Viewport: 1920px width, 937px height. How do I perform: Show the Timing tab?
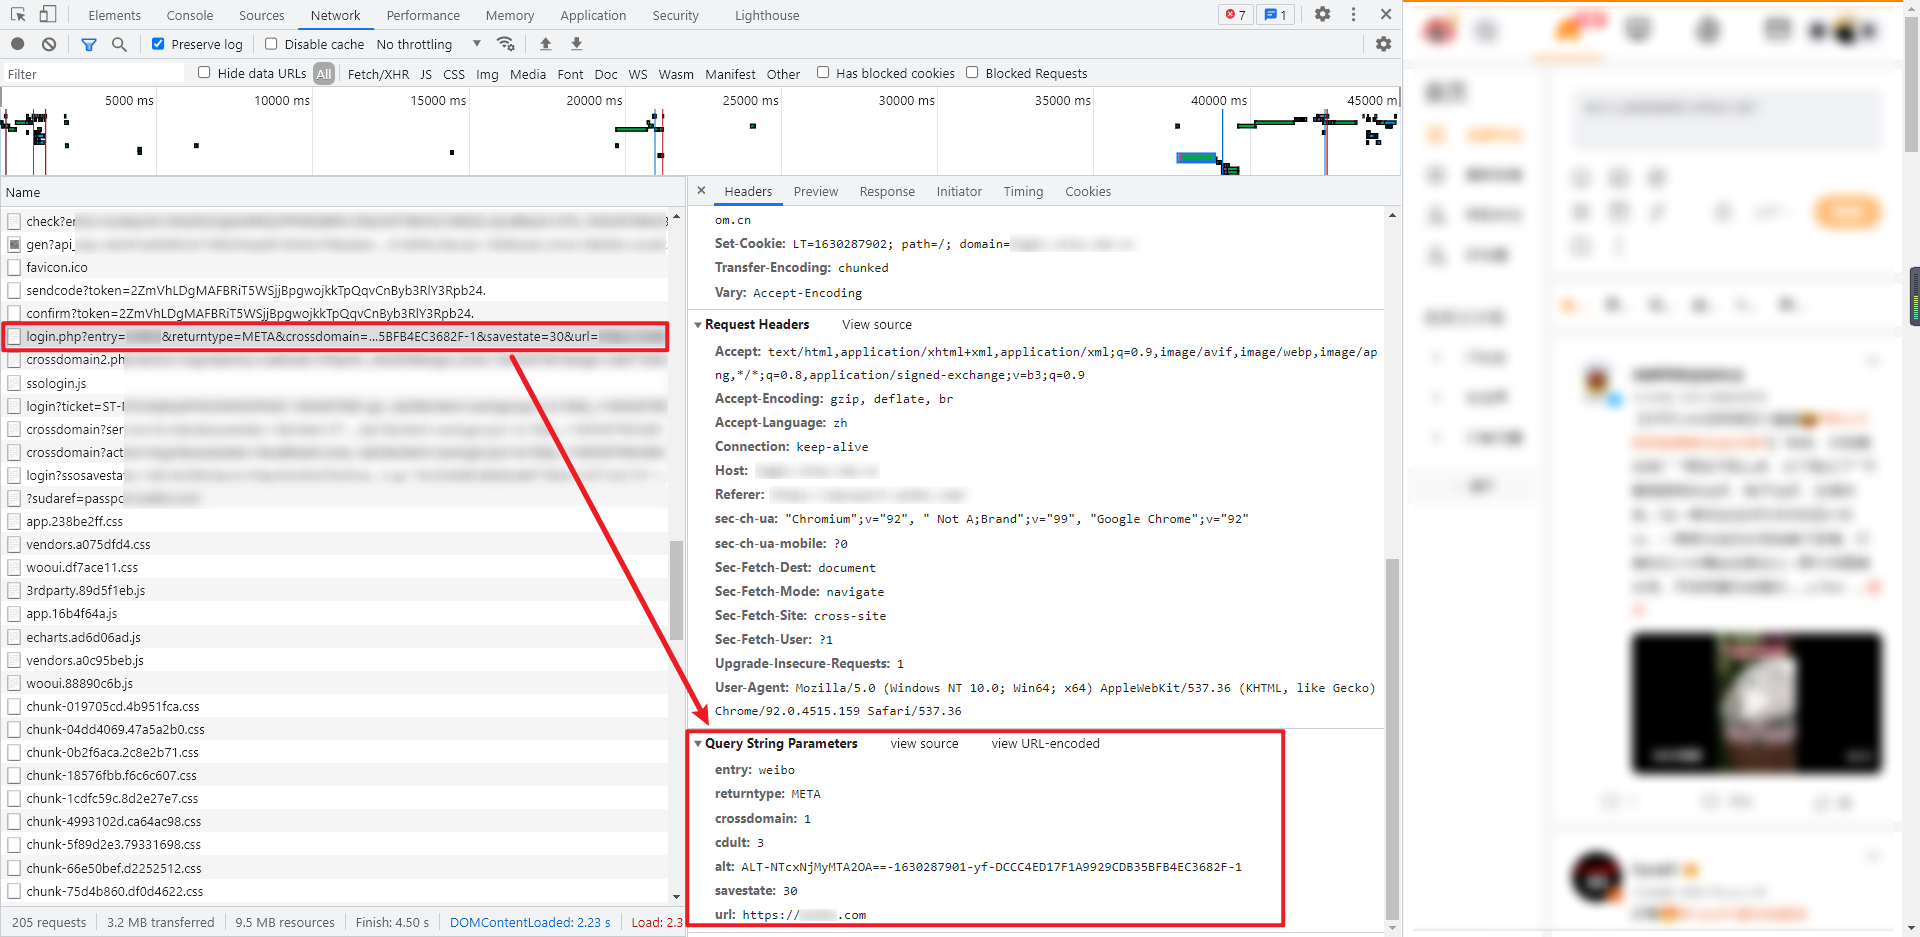coord(1023,192)
